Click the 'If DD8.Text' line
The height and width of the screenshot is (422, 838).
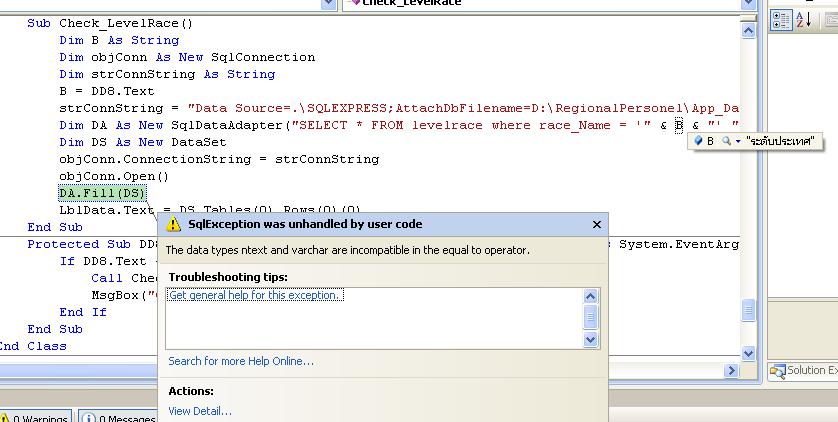110,261
